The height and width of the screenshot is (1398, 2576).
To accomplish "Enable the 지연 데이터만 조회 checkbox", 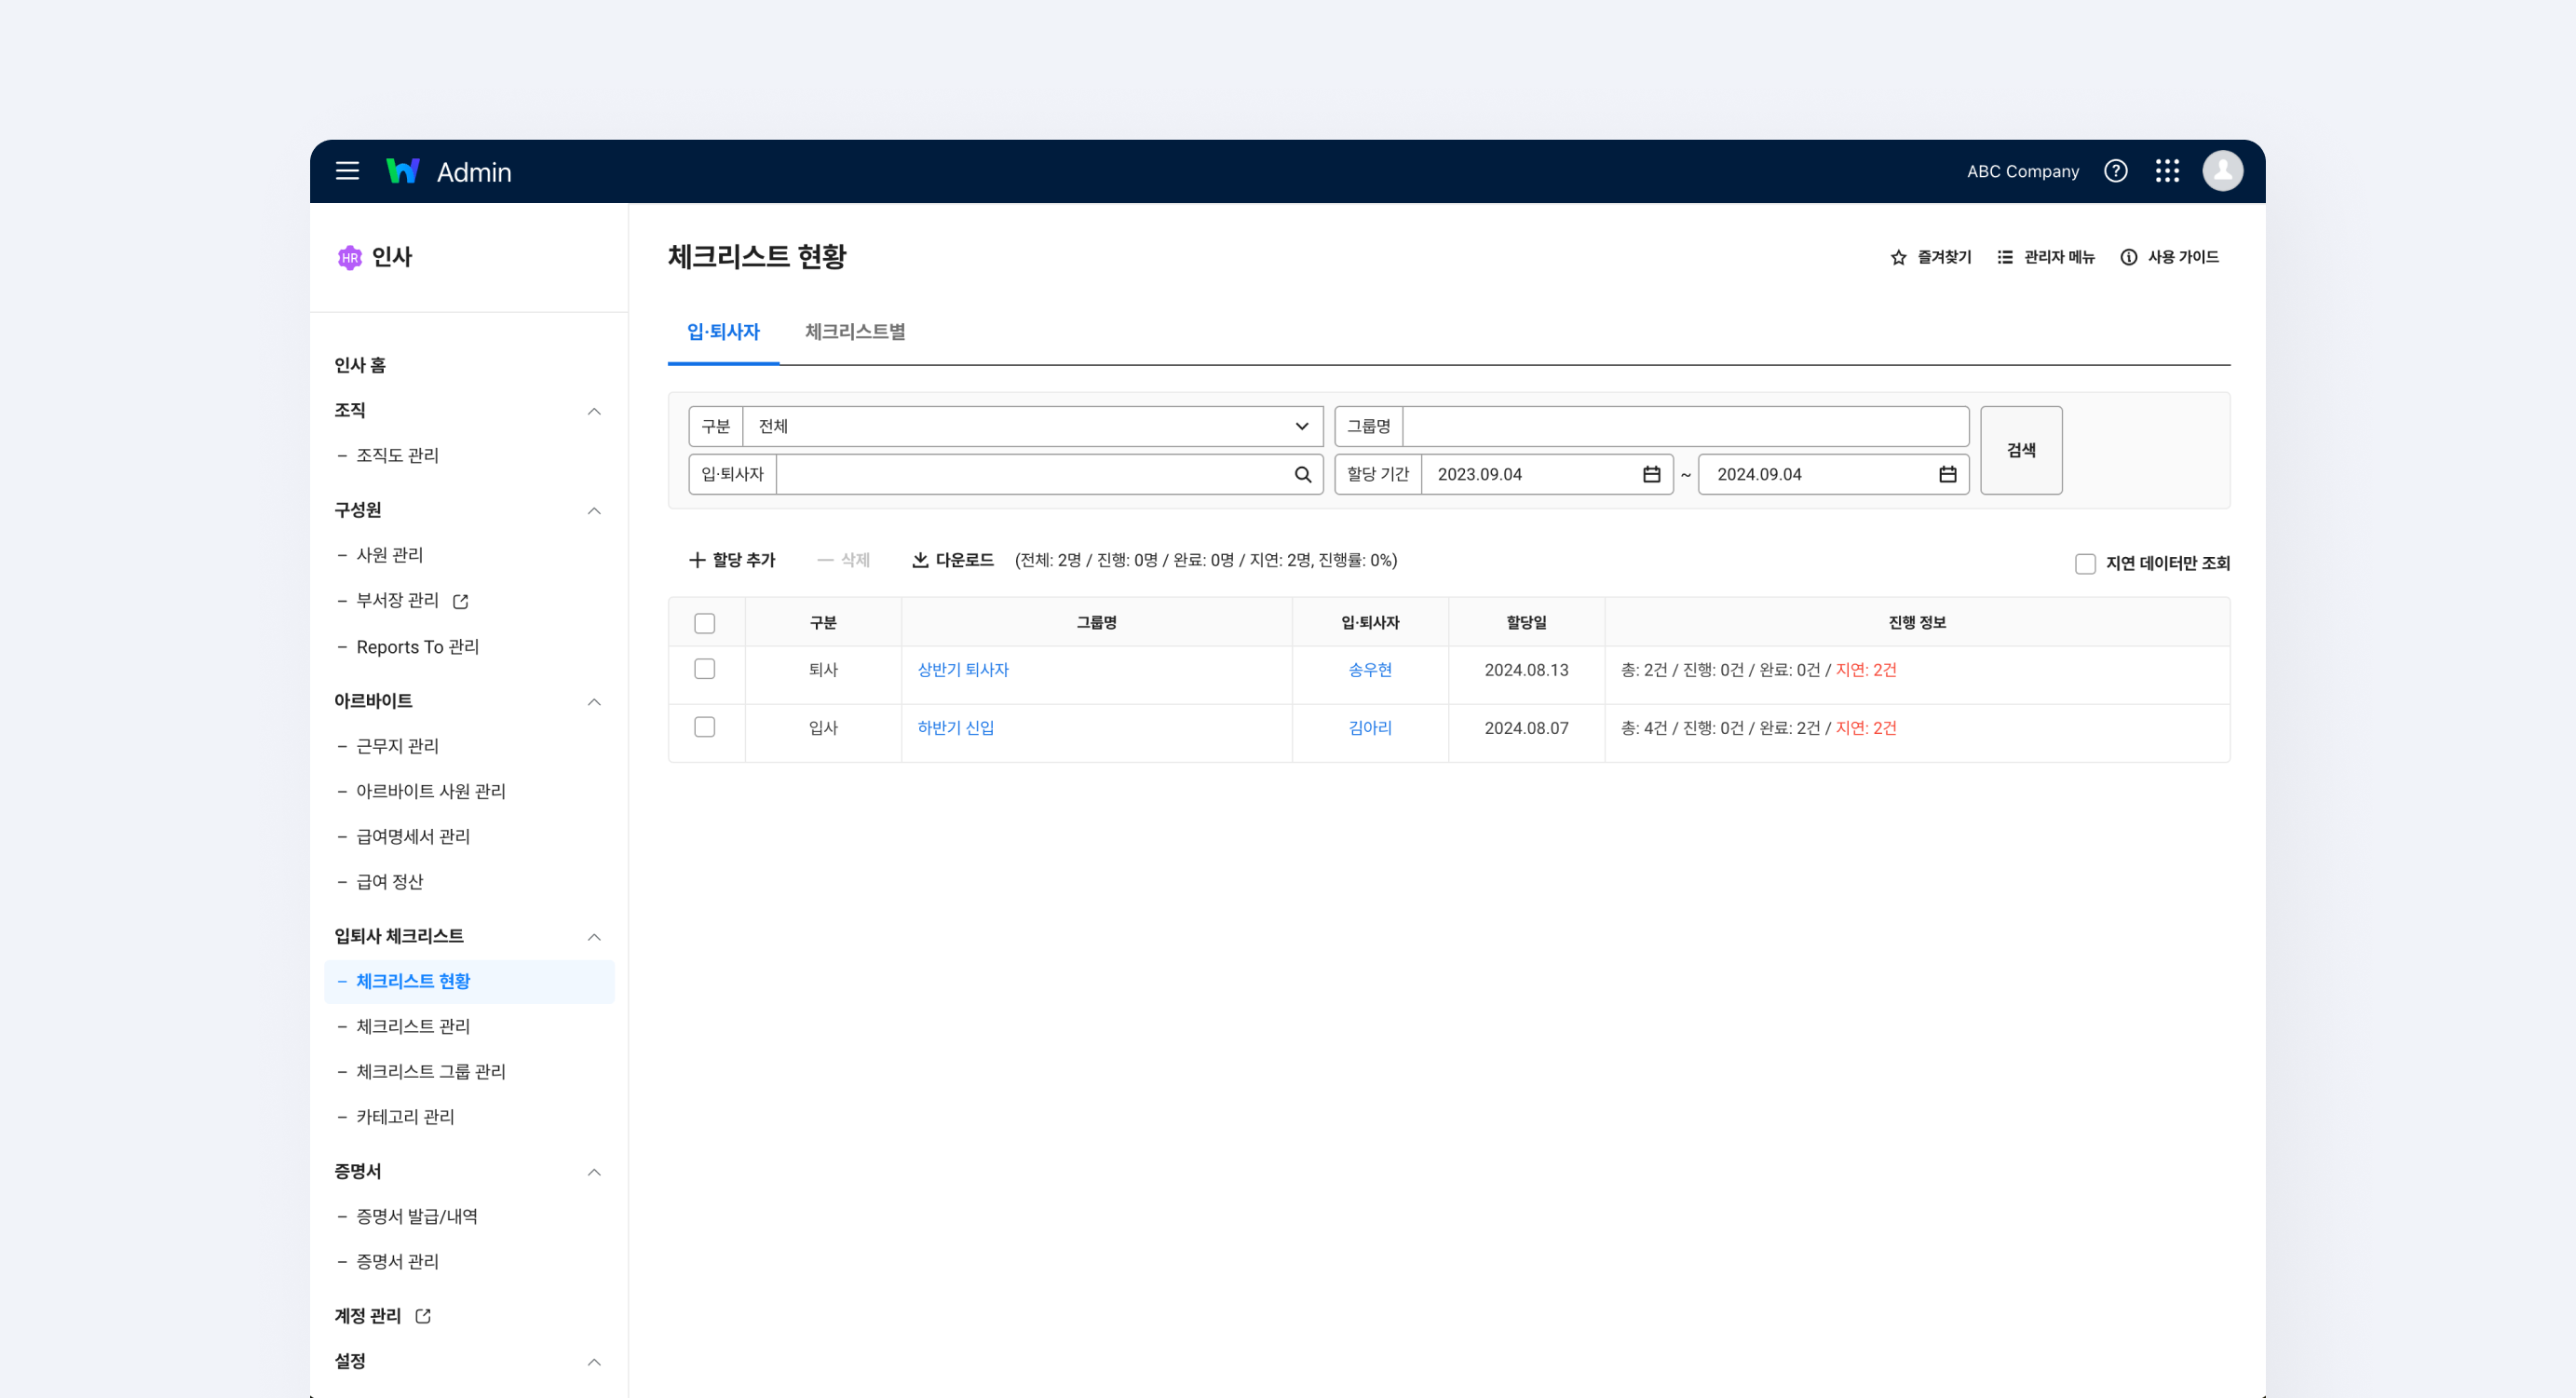I will [2085, 563].
